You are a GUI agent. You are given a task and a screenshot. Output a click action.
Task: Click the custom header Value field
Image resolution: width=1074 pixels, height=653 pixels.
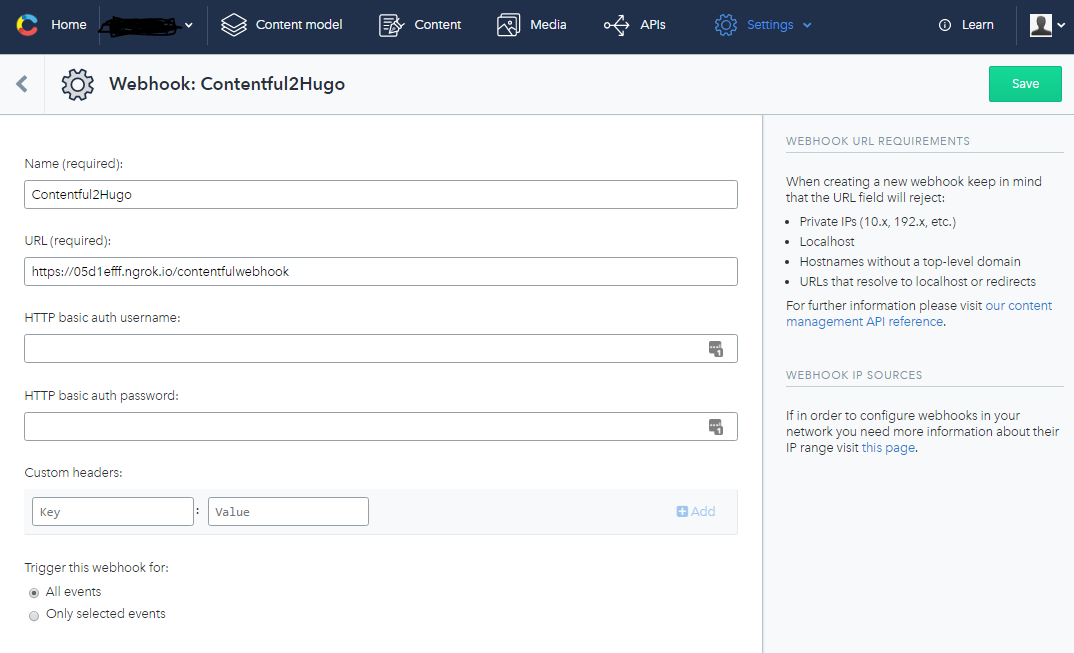[x=288, y=512]
